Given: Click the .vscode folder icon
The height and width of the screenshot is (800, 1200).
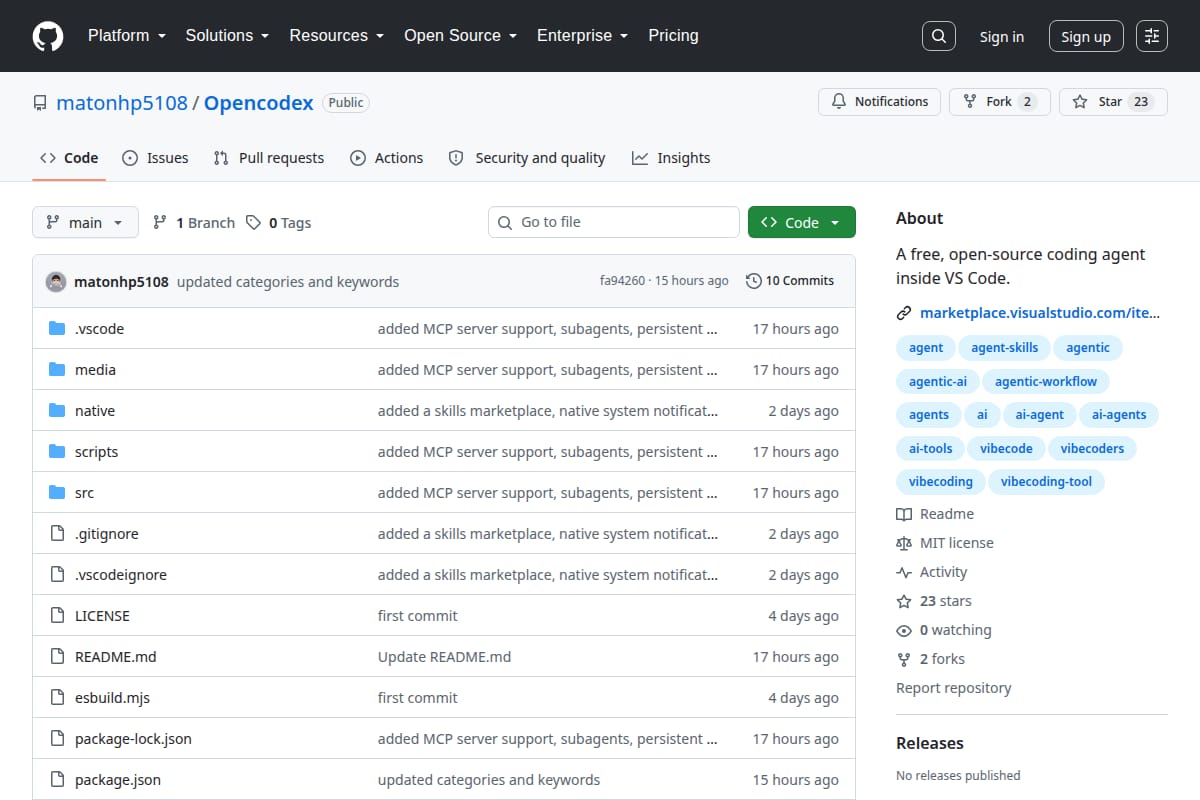Looking at the screenshot, I should point(57,329).
